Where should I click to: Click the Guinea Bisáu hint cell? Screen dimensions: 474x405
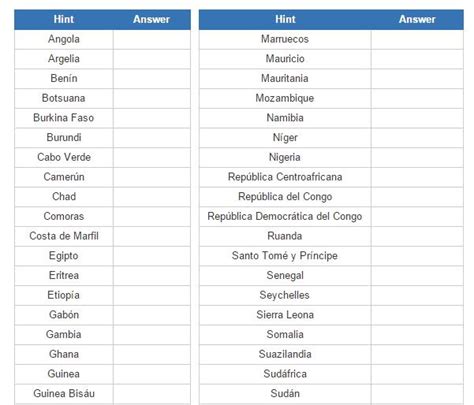pos(64,394)
